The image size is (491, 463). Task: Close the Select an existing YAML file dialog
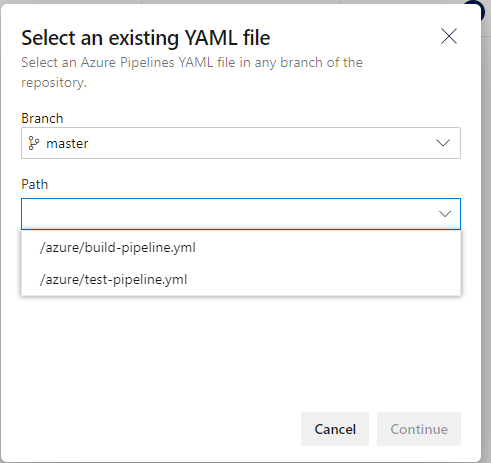(x=449, y=36)
